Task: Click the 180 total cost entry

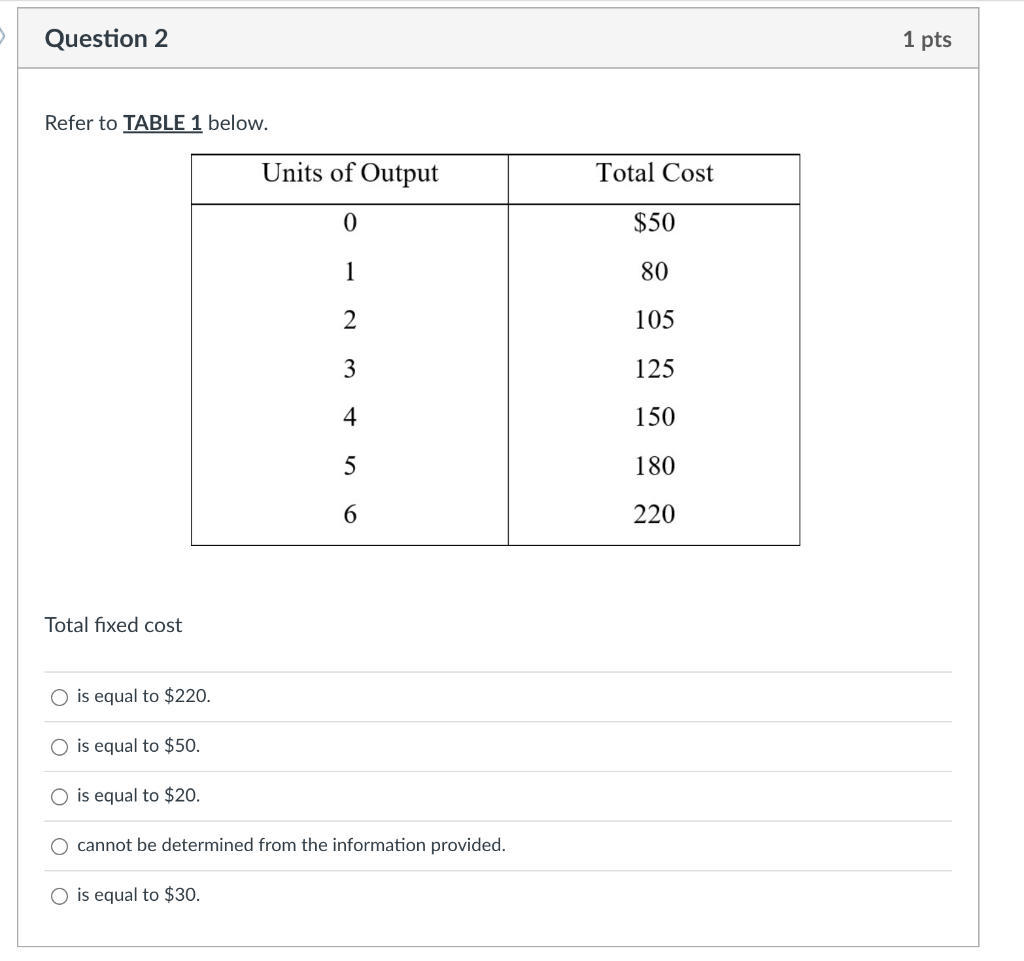Action: click(655, 466)
